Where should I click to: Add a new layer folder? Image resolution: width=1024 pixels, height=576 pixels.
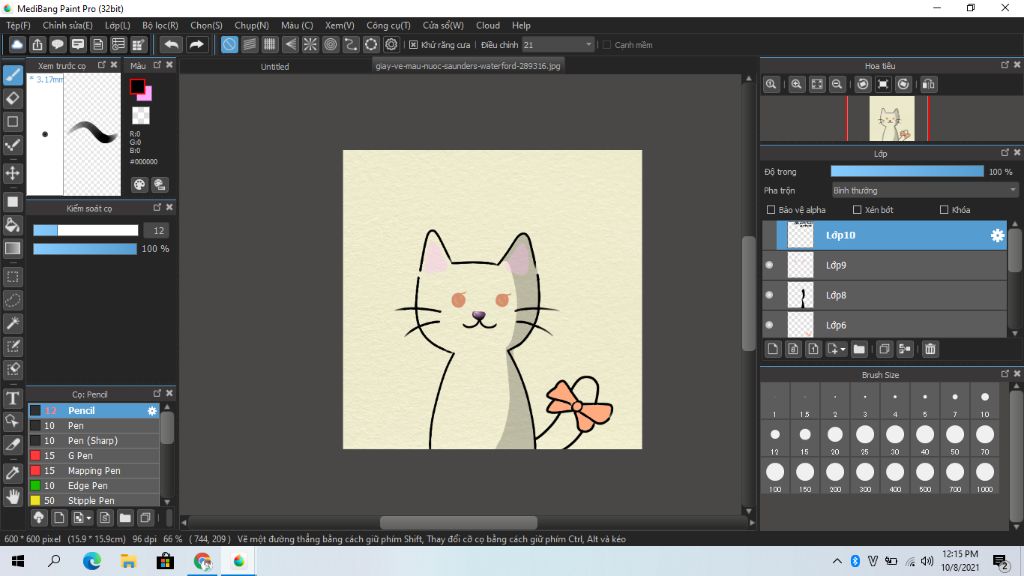859,349
